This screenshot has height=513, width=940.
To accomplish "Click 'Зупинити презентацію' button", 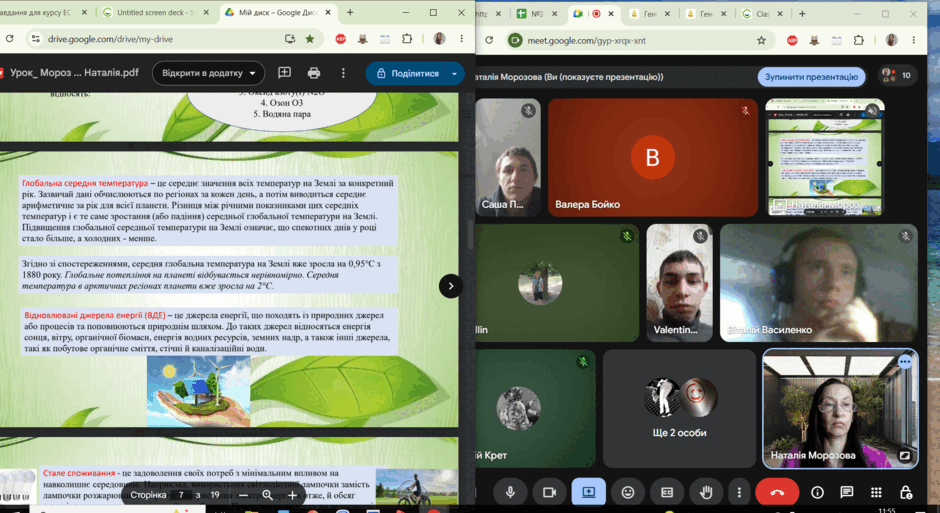I will point(811,77).
